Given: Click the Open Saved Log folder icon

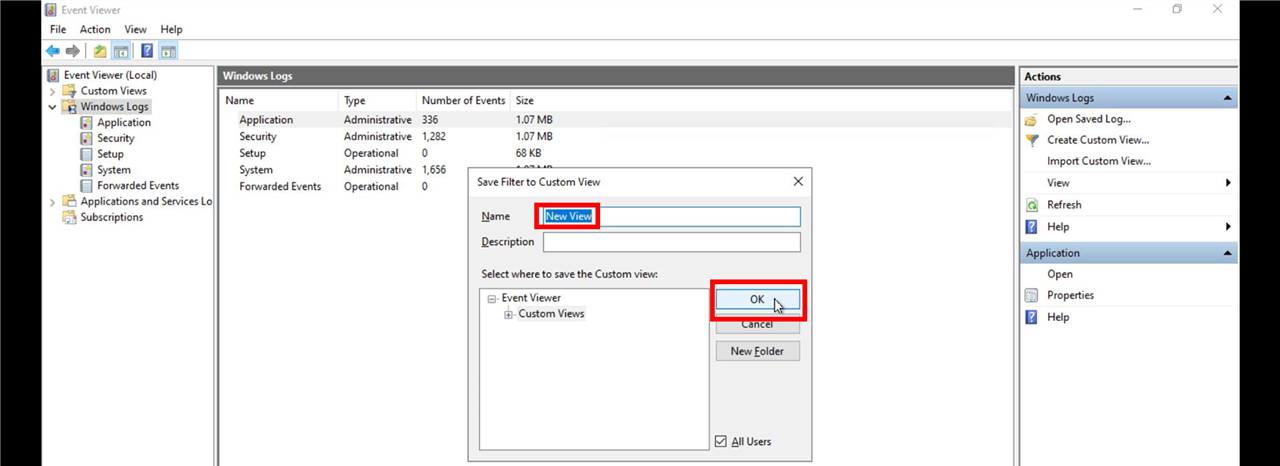Looking at the screenshot, I should pyautogui.click(x=1032, y=119).
